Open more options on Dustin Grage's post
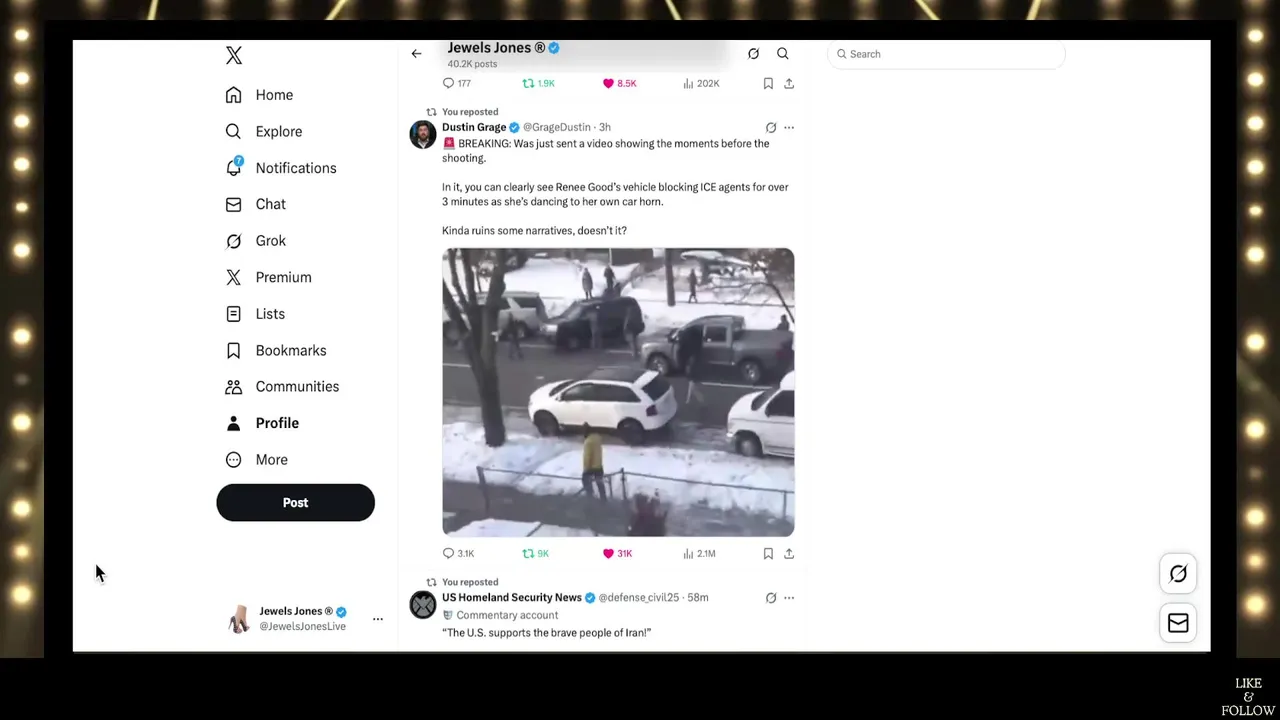The width and height of the screenshot is (1280, 720). [789, 127]
